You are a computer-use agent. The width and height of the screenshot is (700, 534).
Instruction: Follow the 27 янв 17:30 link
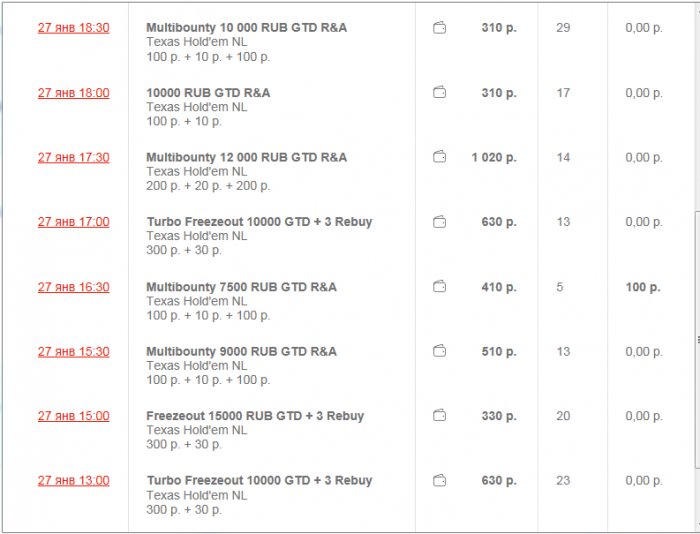(x=74, y=157)
